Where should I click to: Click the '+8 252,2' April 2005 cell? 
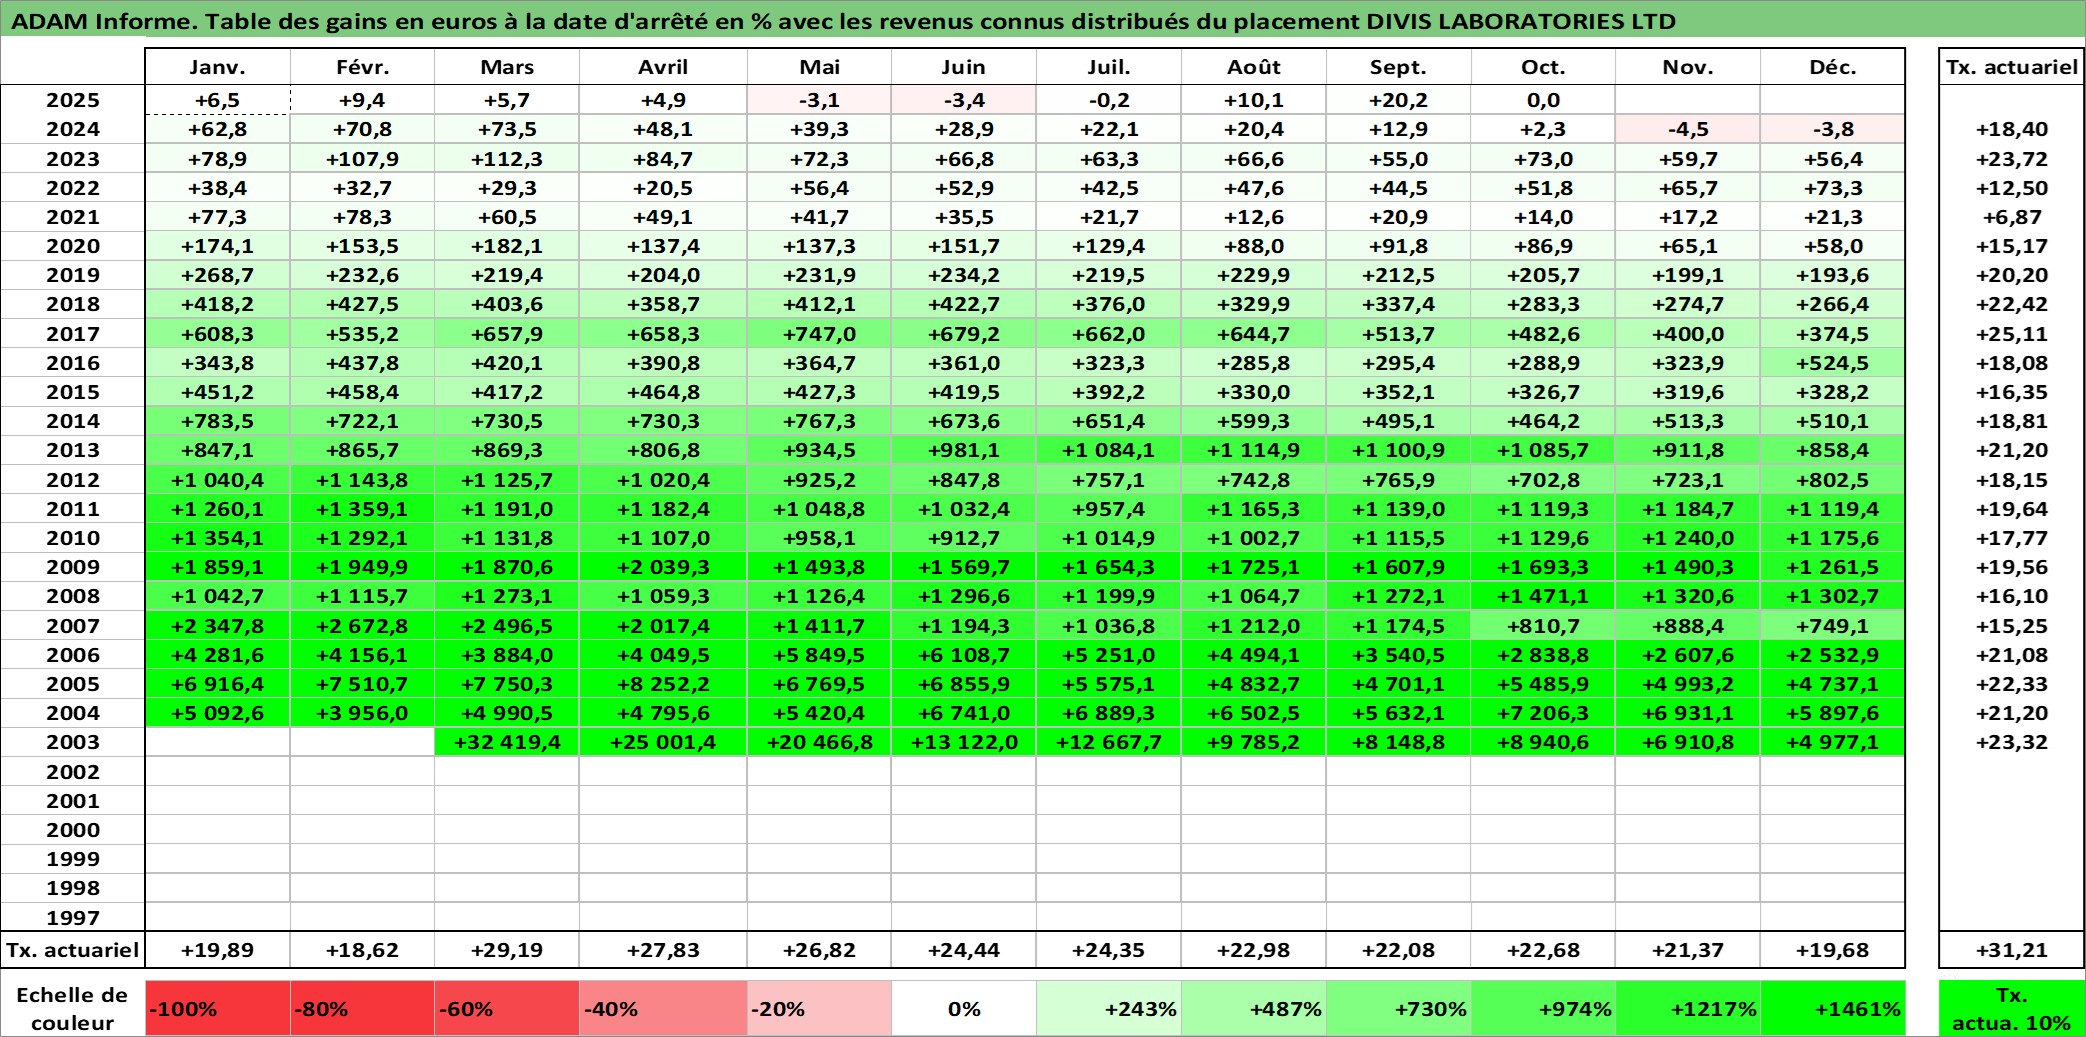663,684
